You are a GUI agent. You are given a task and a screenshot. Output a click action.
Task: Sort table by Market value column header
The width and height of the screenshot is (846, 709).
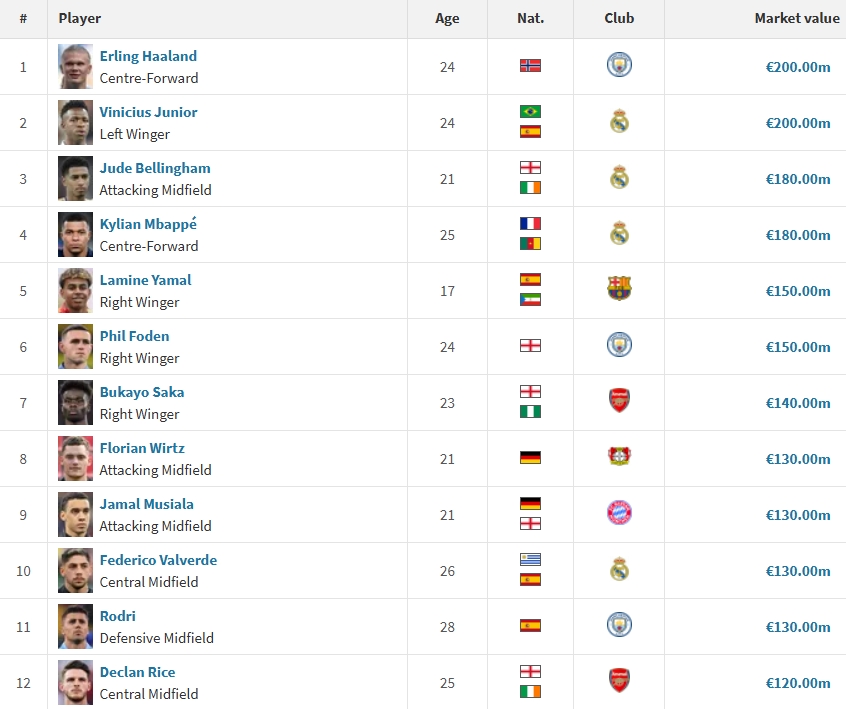click(796, 18)
